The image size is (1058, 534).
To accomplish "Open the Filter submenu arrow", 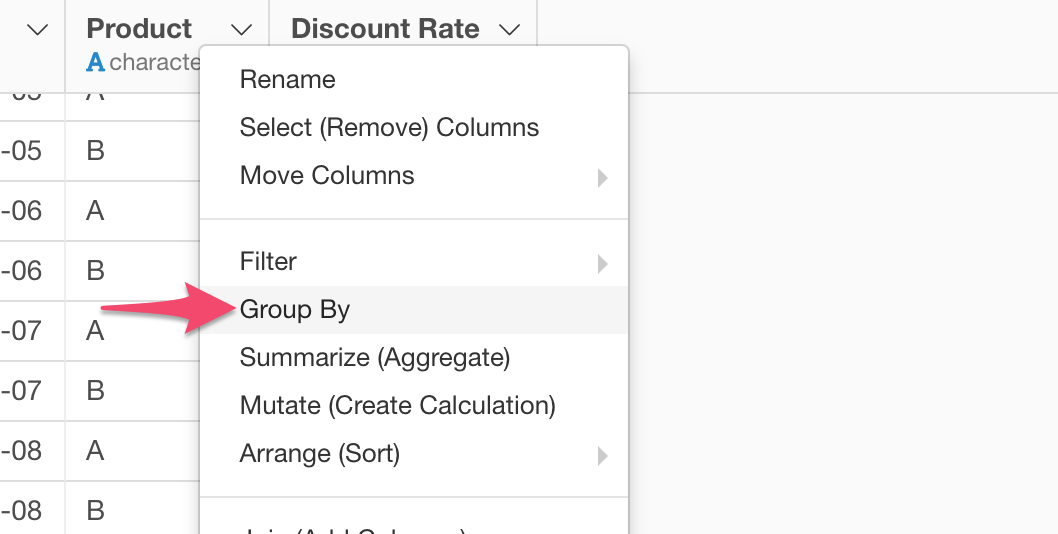I will 602,263.
